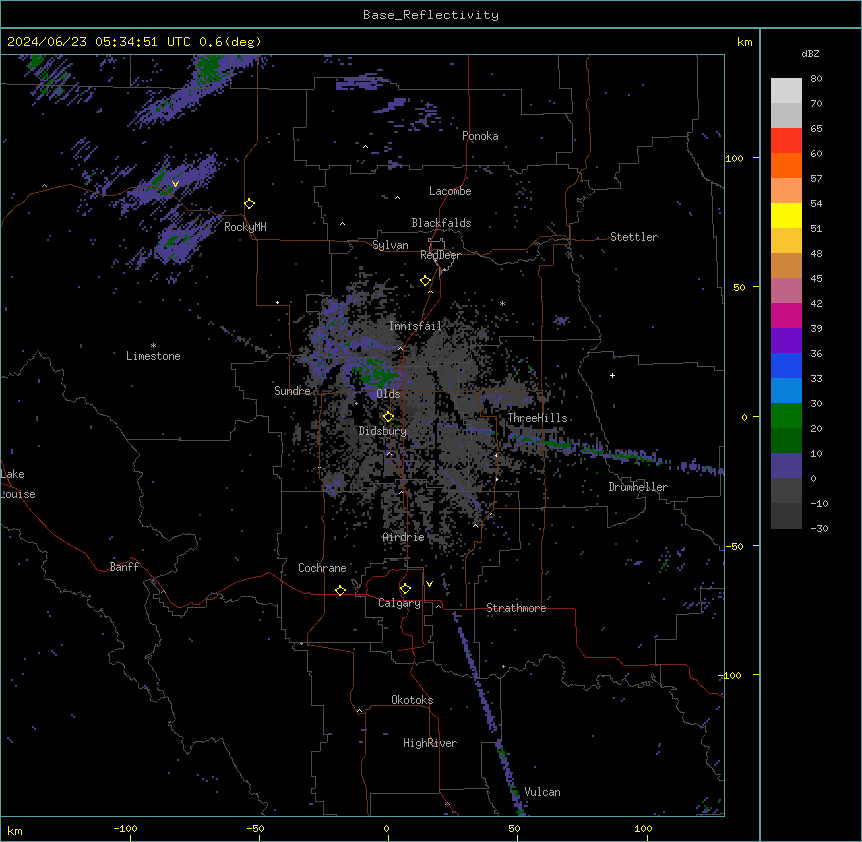The image size is (862, 842).
Task: Click the Lake Louise label
Action: click(x=18, y=484)
